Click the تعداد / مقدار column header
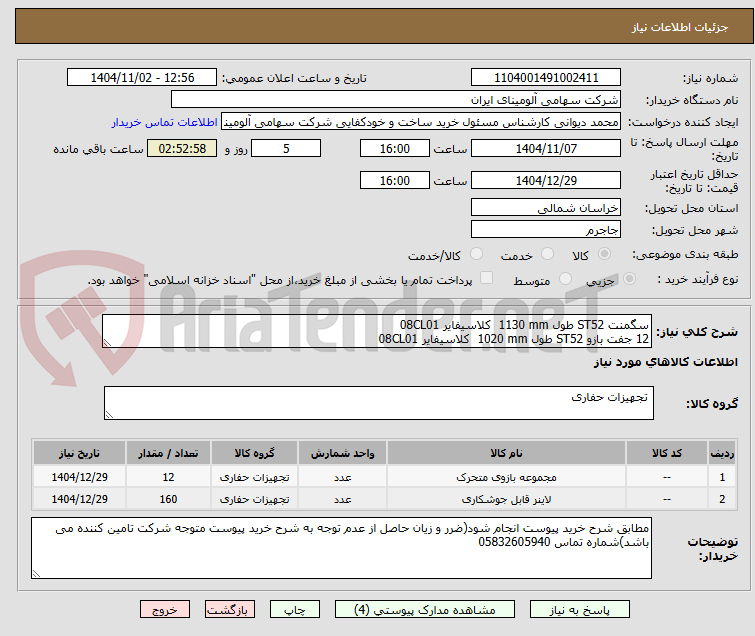Screen dimensions: 755x636 [168, 453]
